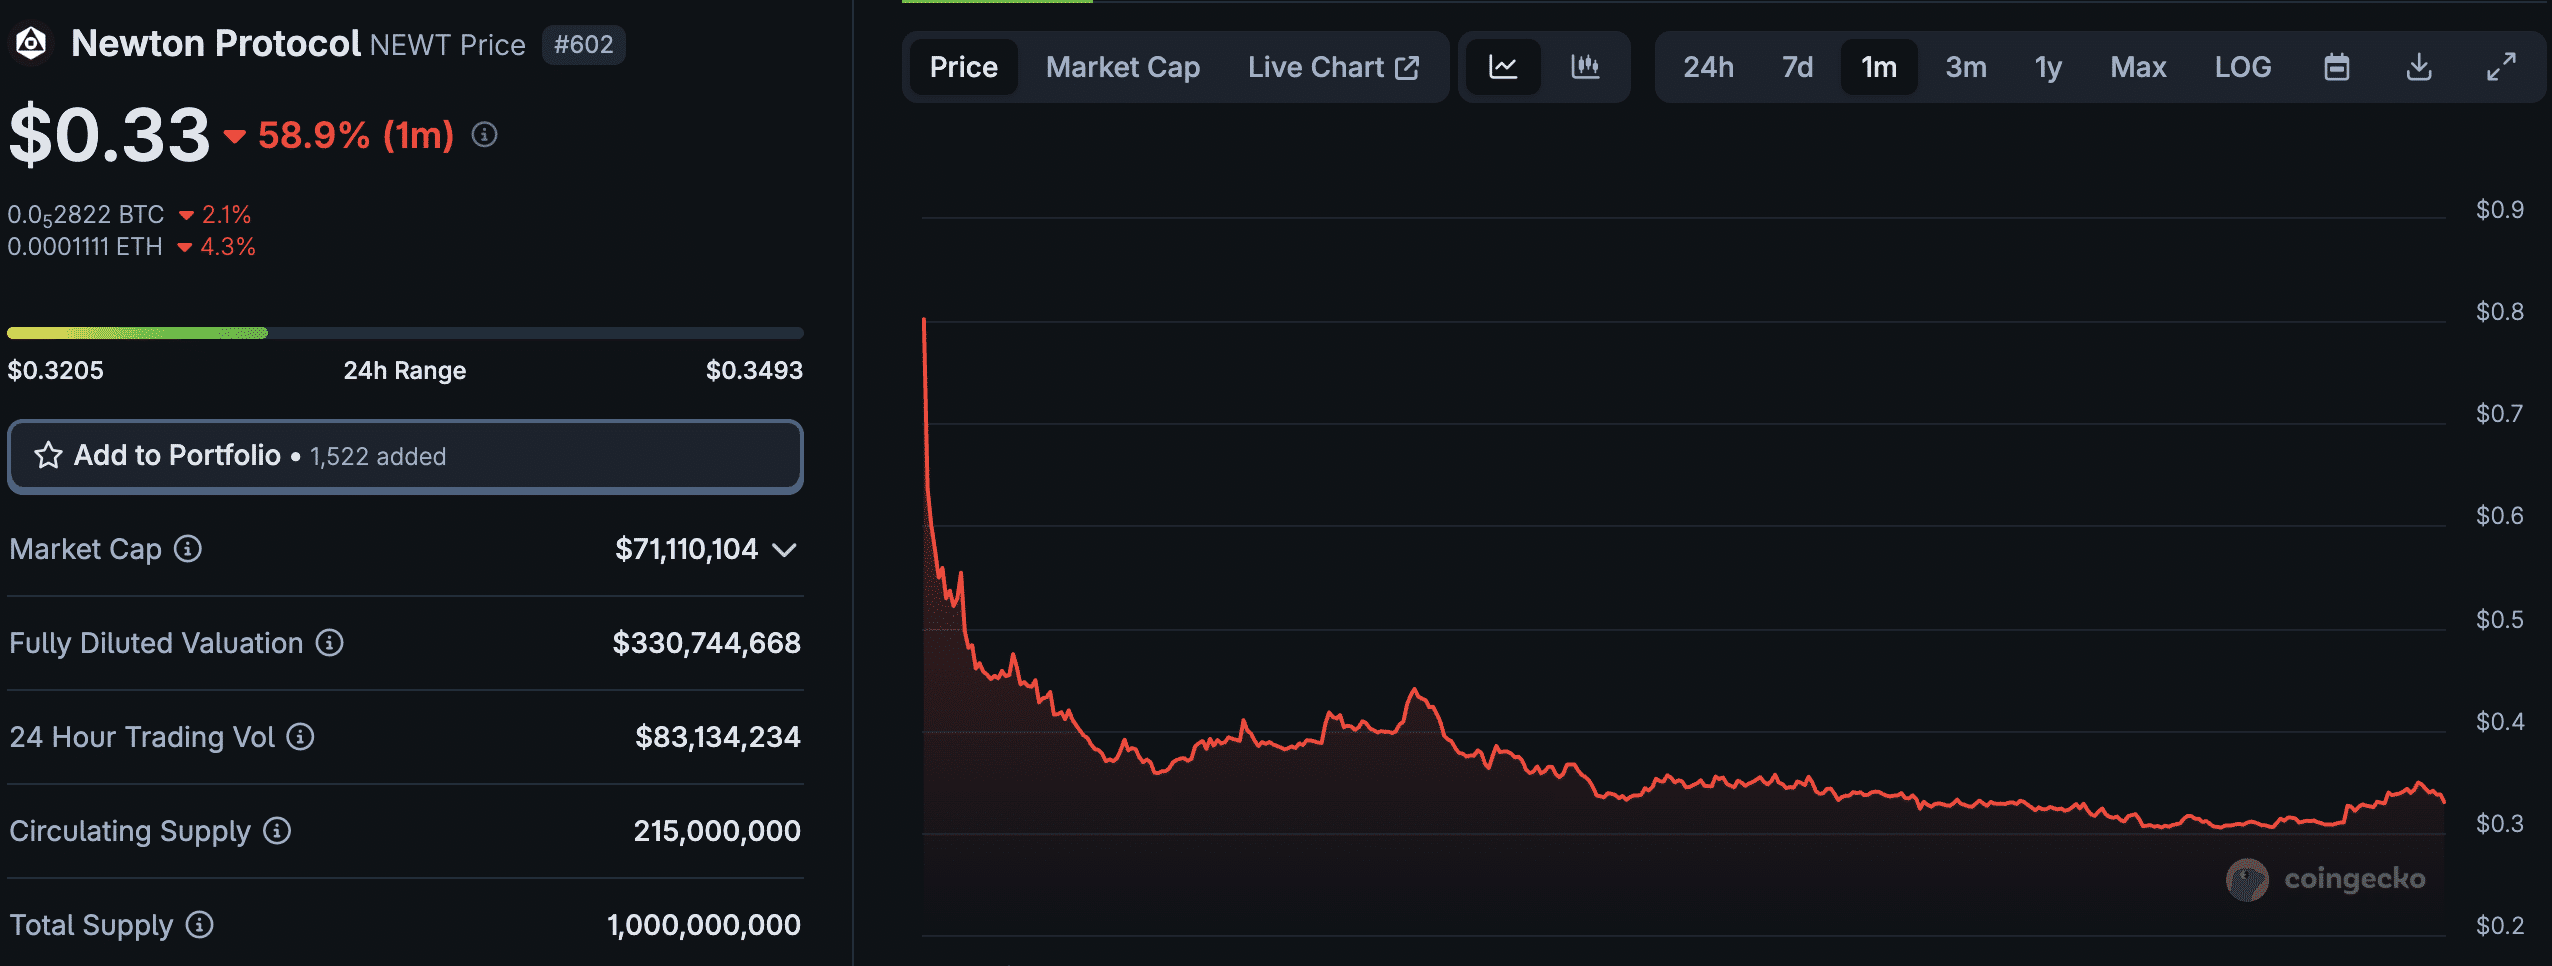Click Fully Diluted Valuation info icon
Screen dimensions: 2552x966
[330, 643]
